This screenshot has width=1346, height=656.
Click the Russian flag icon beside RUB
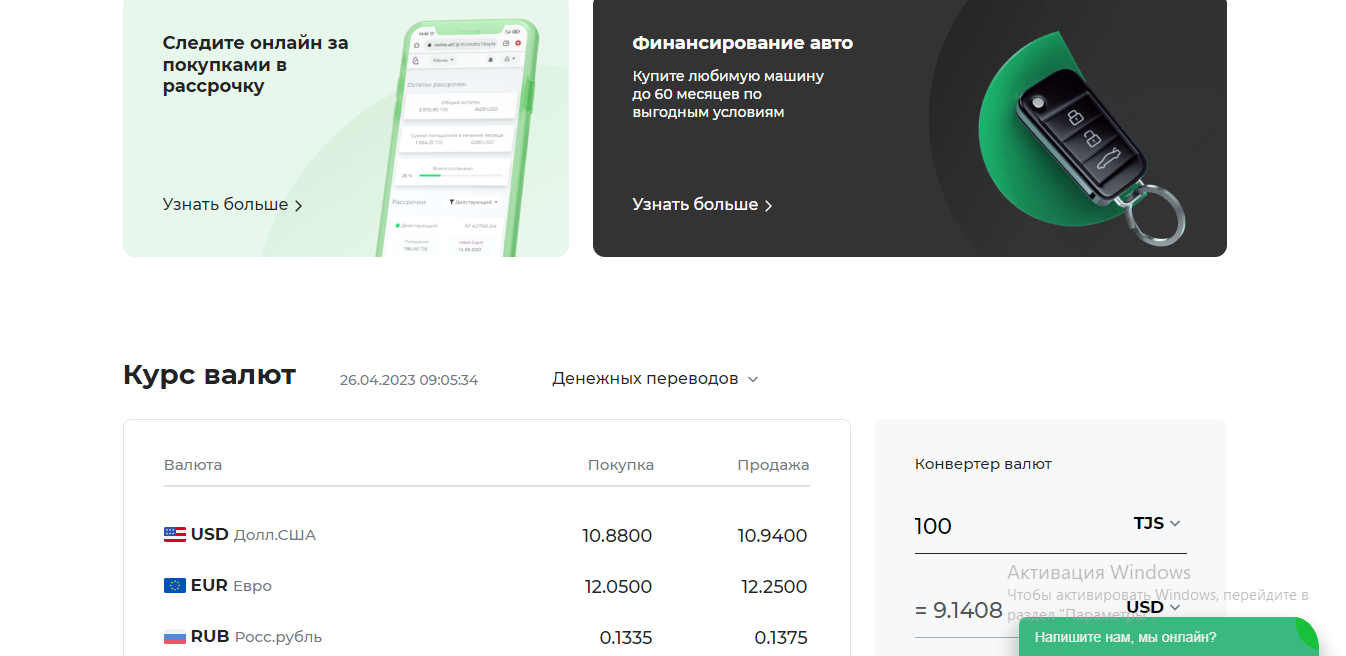tap(174, 637)
